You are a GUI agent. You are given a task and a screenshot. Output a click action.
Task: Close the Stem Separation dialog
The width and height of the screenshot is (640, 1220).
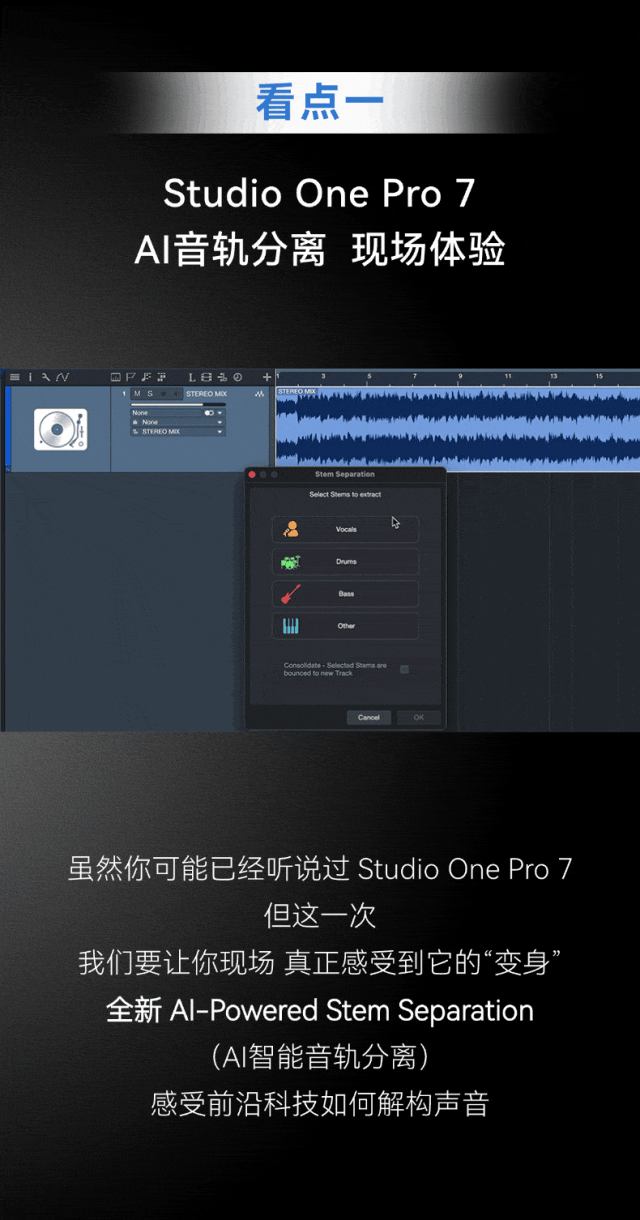[x=252, y=474]
